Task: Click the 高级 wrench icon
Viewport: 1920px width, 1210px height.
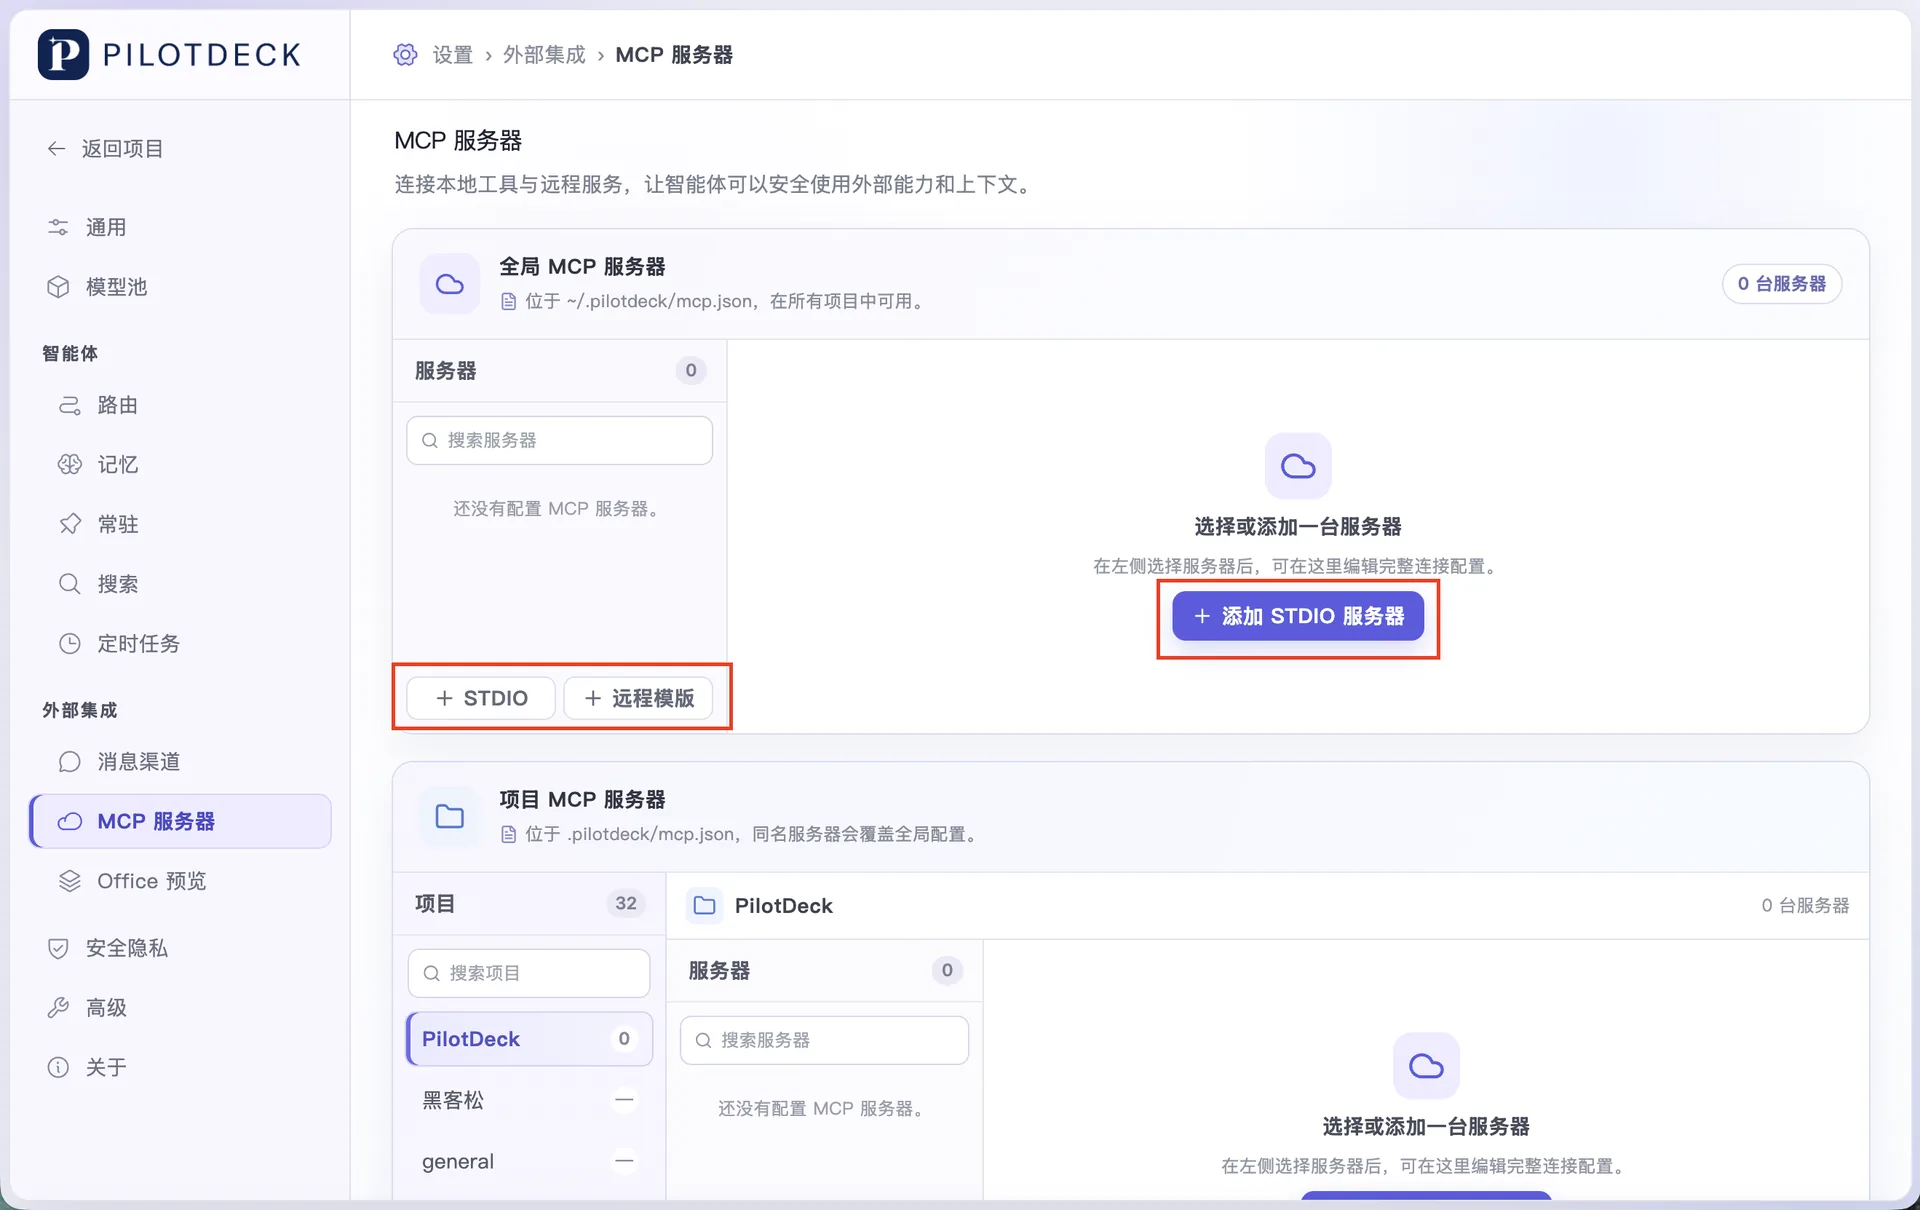Action: pyautogui.click(x=58, y=1008)
